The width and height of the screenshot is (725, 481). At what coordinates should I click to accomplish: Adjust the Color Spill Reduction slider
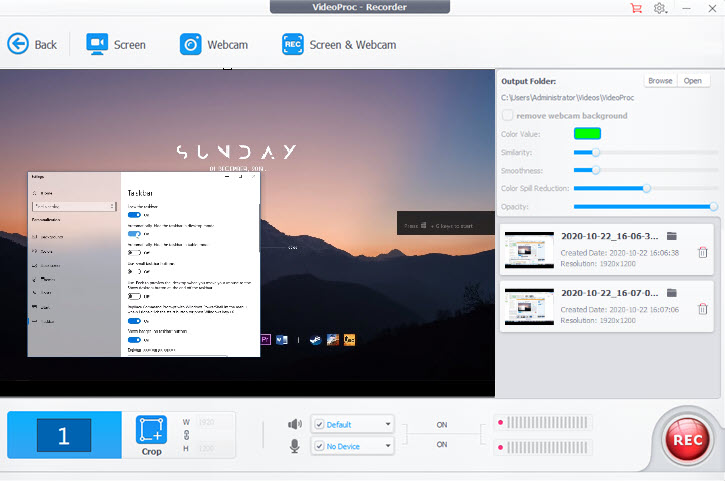click(647, 188)
